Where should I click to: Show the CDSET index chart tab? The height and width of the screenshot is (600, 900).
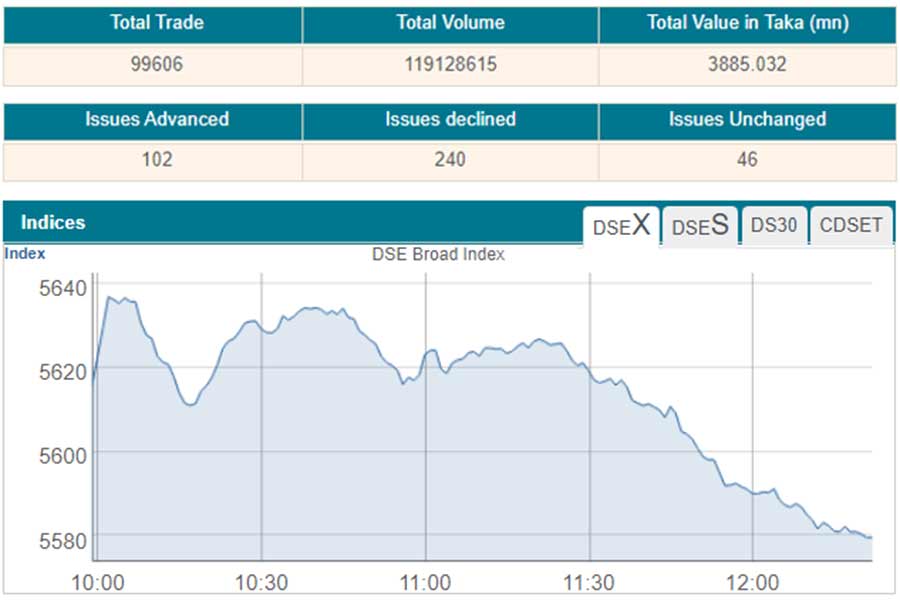click(x=851, y=226)
